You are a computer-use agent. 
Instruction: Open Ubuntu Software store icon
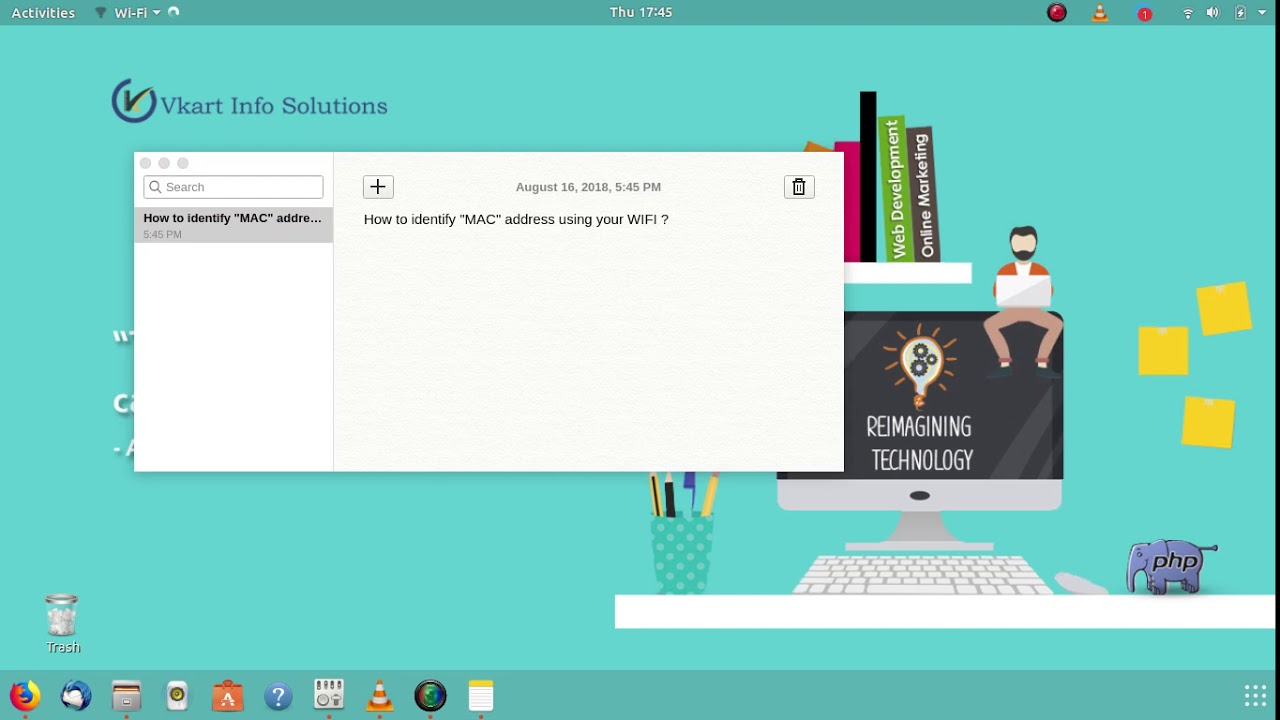pyautogui.click(x=227, y=695)
